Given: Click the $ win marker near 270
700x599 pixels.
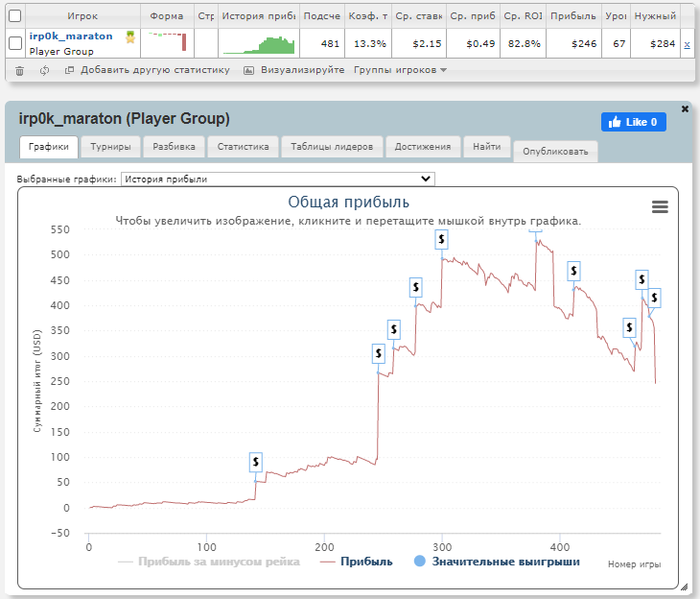Looking at the screenshot, I should click(379, 354).
